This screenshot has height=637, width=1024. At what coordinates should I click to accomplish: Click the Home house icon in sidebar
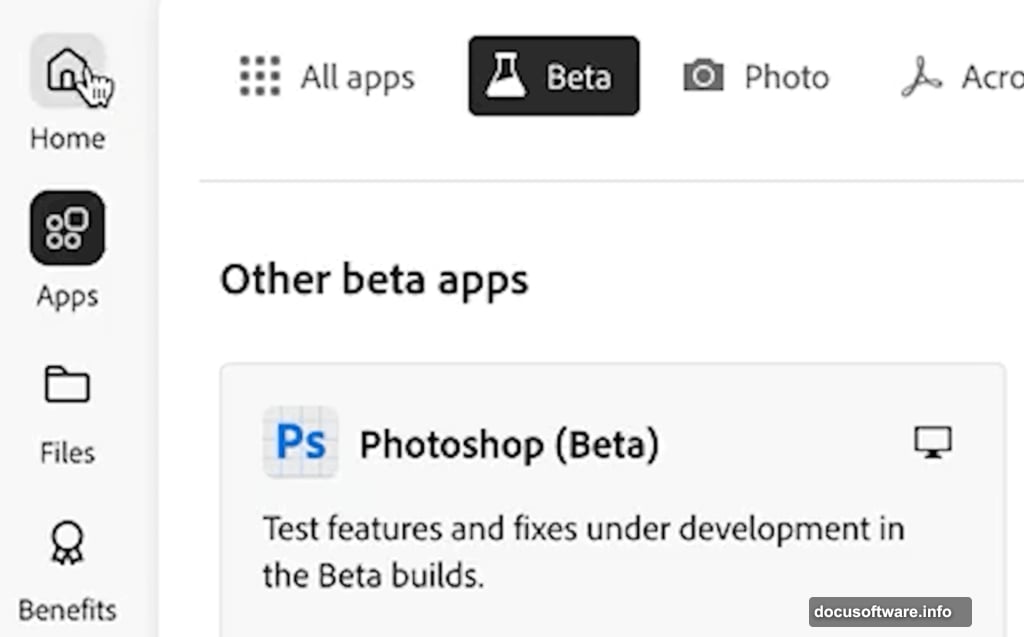66,71
